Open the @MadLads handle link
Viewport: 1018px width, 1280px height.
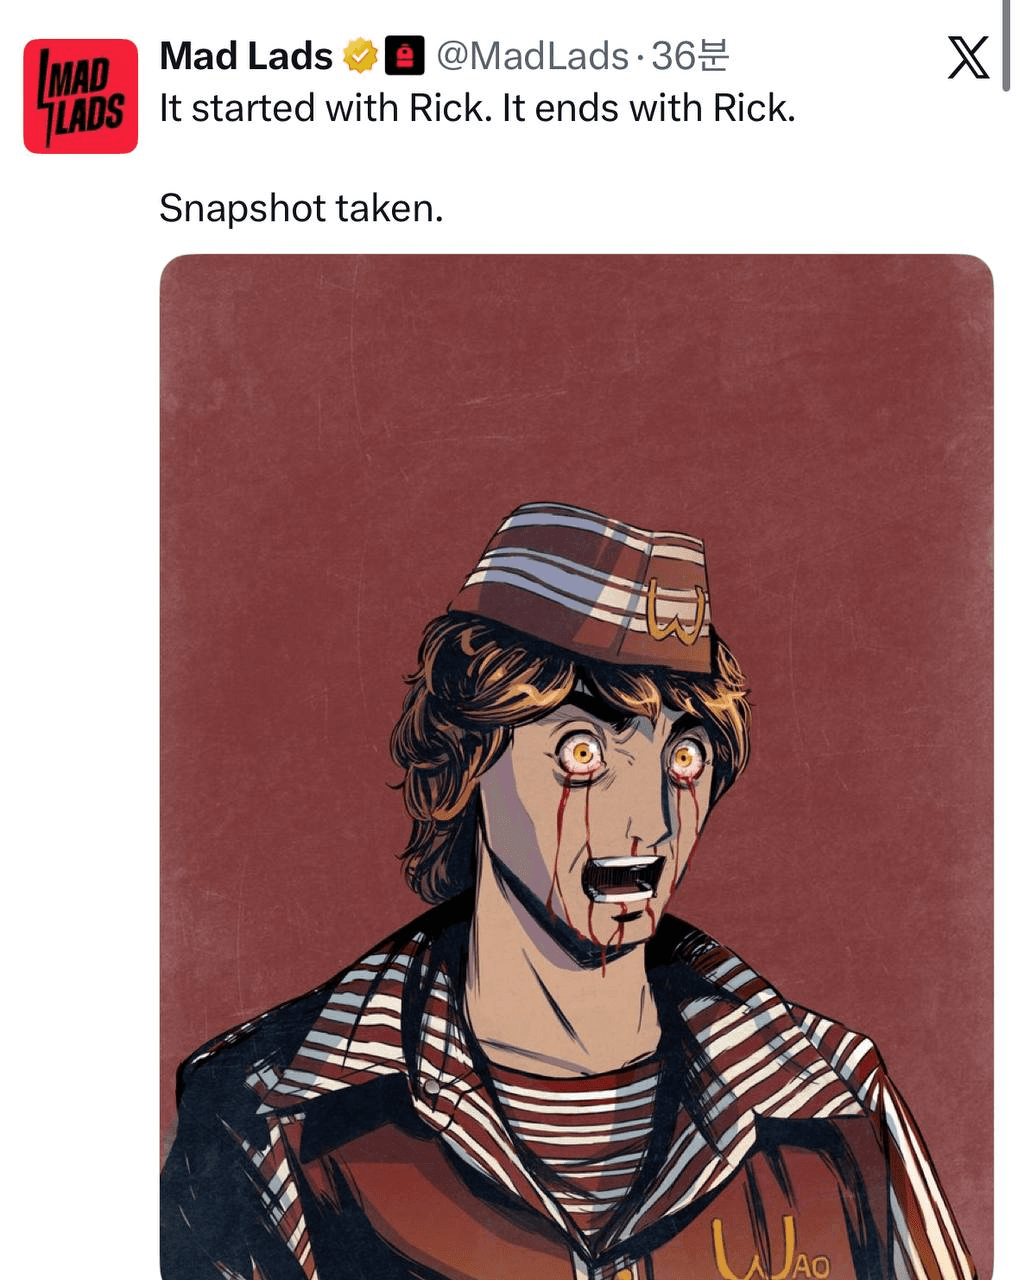pyautogui.click(x=531, y=56)
